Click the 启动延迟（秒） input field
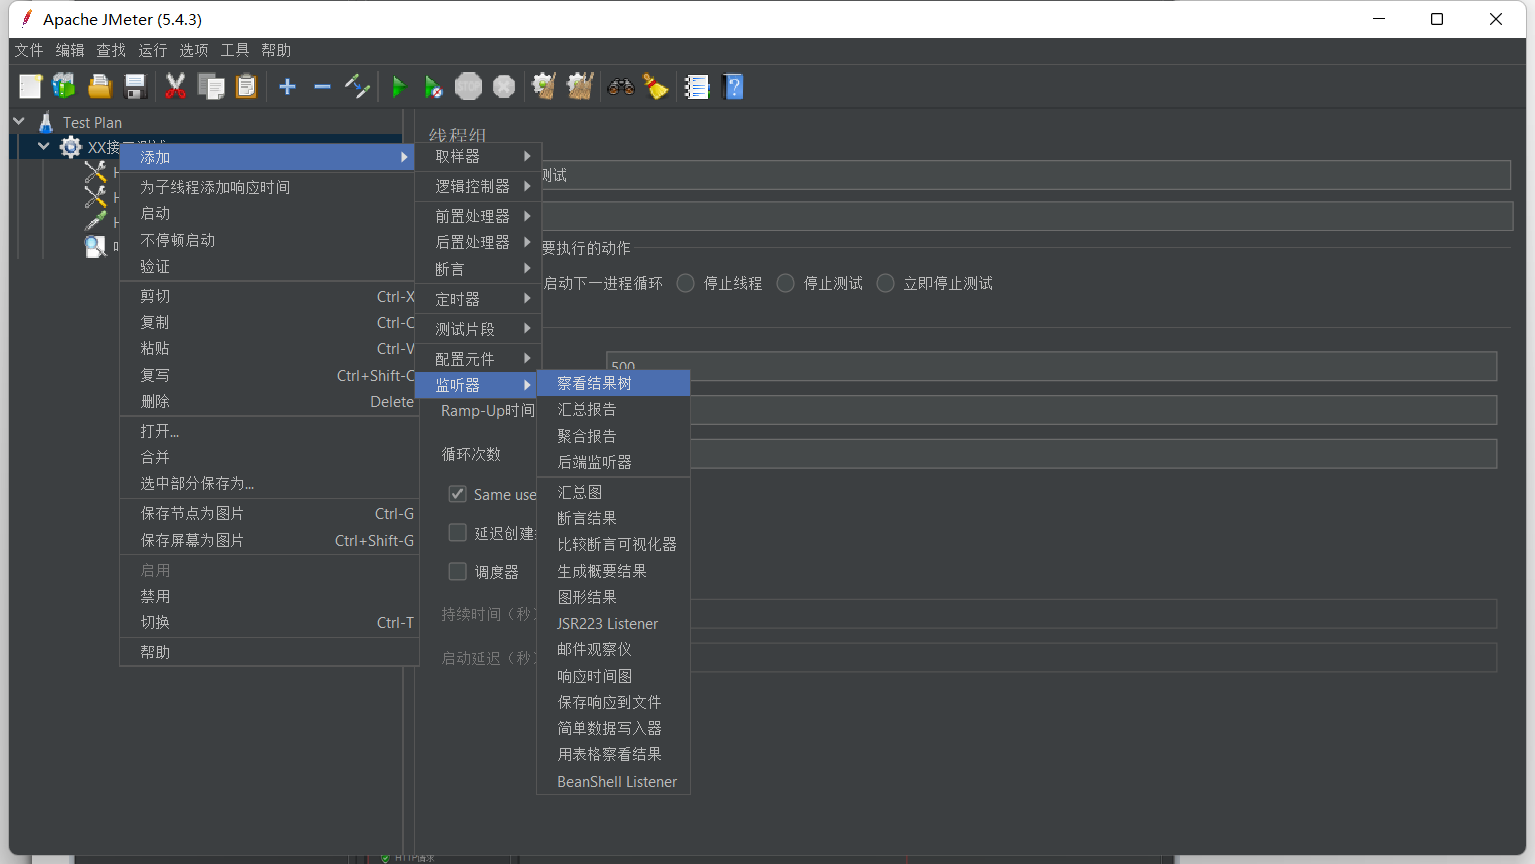1535x864 pixels. (1093, 658)
